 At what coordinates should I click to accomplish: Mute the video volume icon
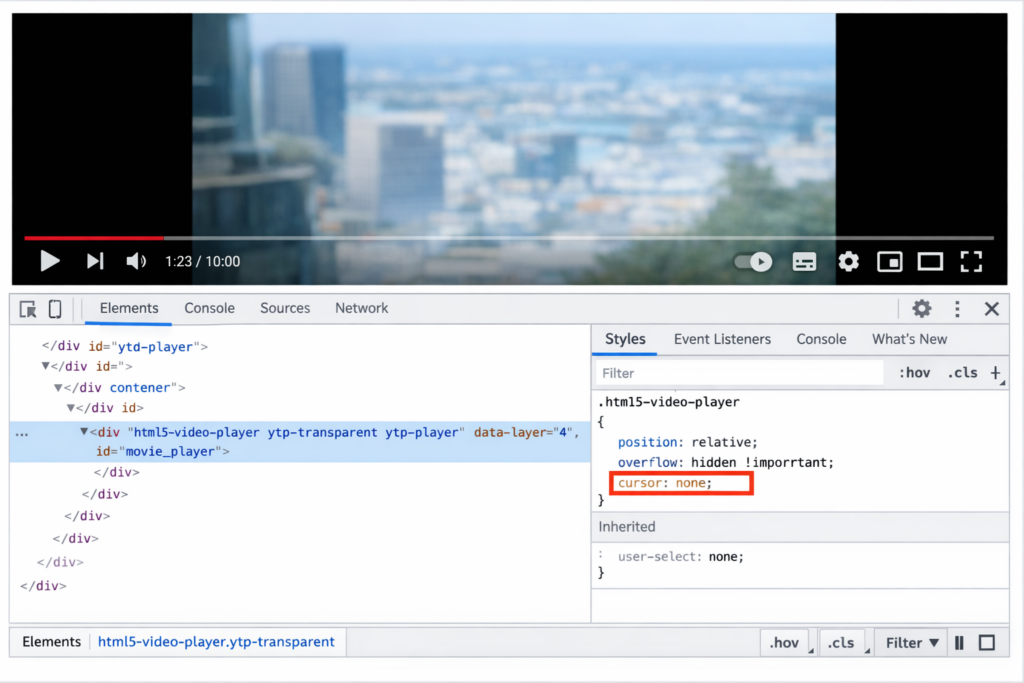[x=135, y=261]
